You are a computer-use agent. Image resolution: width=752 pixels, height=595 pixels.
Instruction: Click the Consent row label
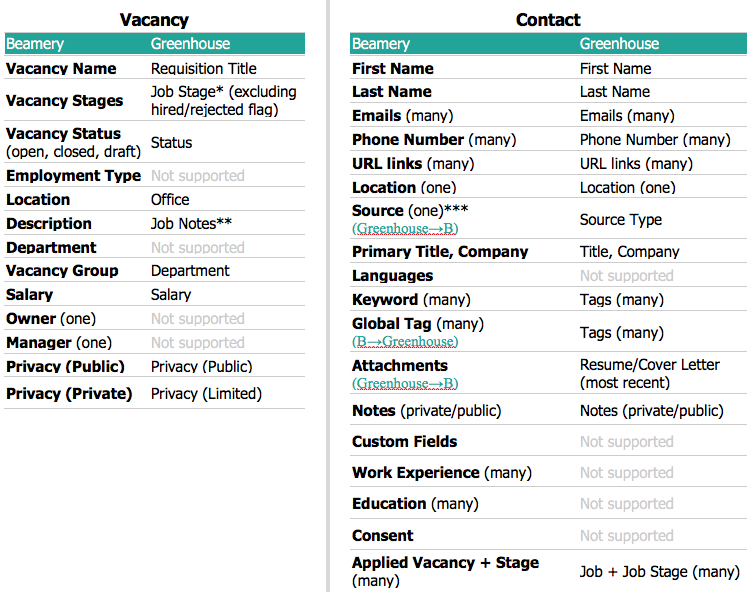382,536
